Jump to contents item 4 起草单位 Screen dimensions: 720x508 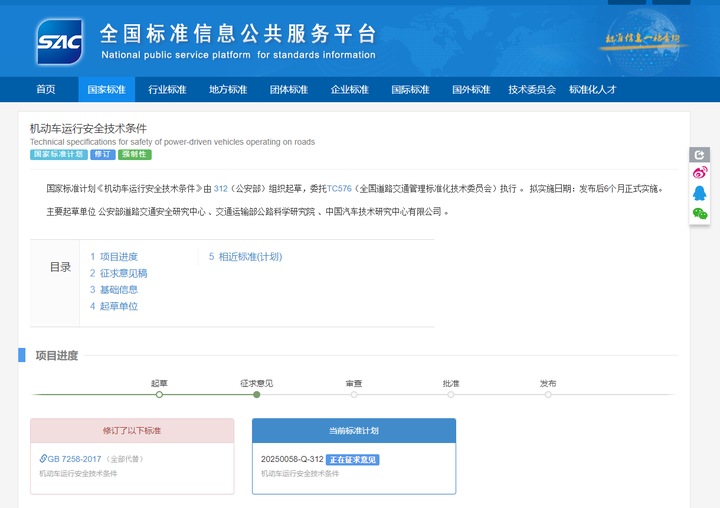click(x=114, y=306)
